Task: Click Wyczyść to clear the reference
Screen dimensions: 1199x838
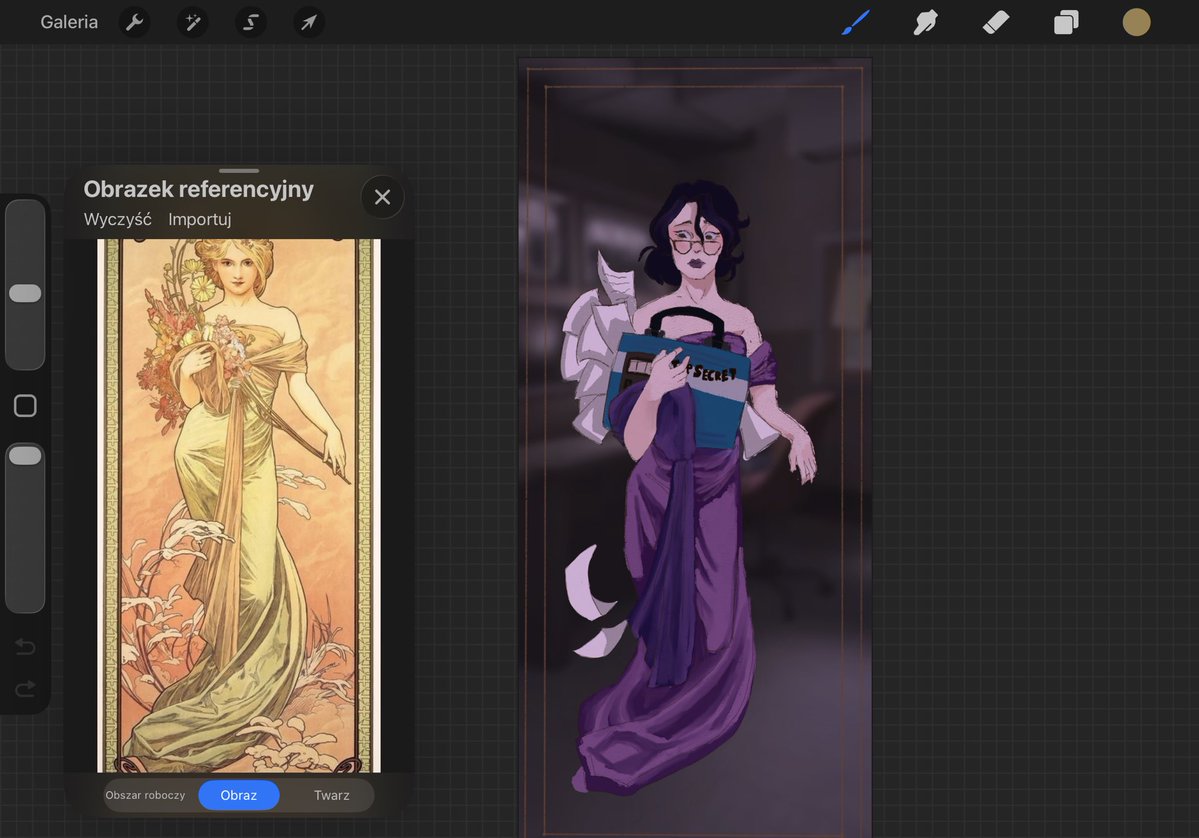Action: (x=118, y=219)
